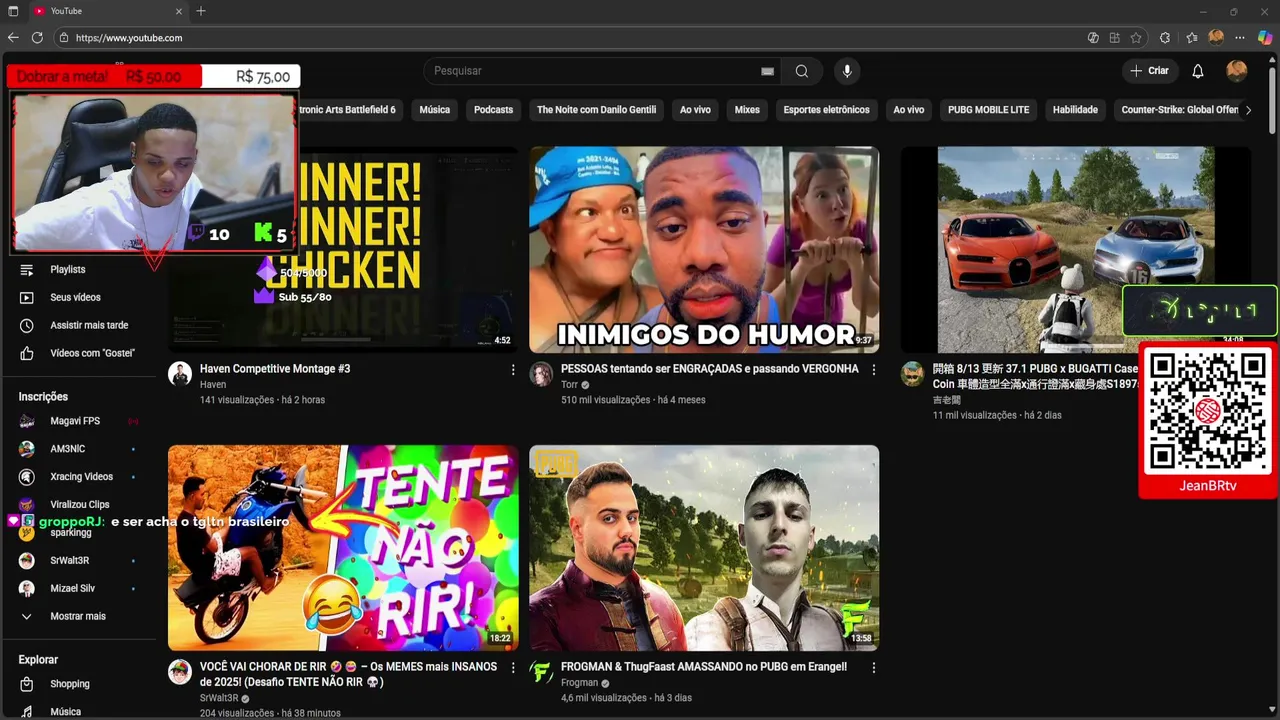This screenshot has width=1280, height=720.
Task: Open Haven Competitive Montage #3 title
Action: click(x=275, y=369)
